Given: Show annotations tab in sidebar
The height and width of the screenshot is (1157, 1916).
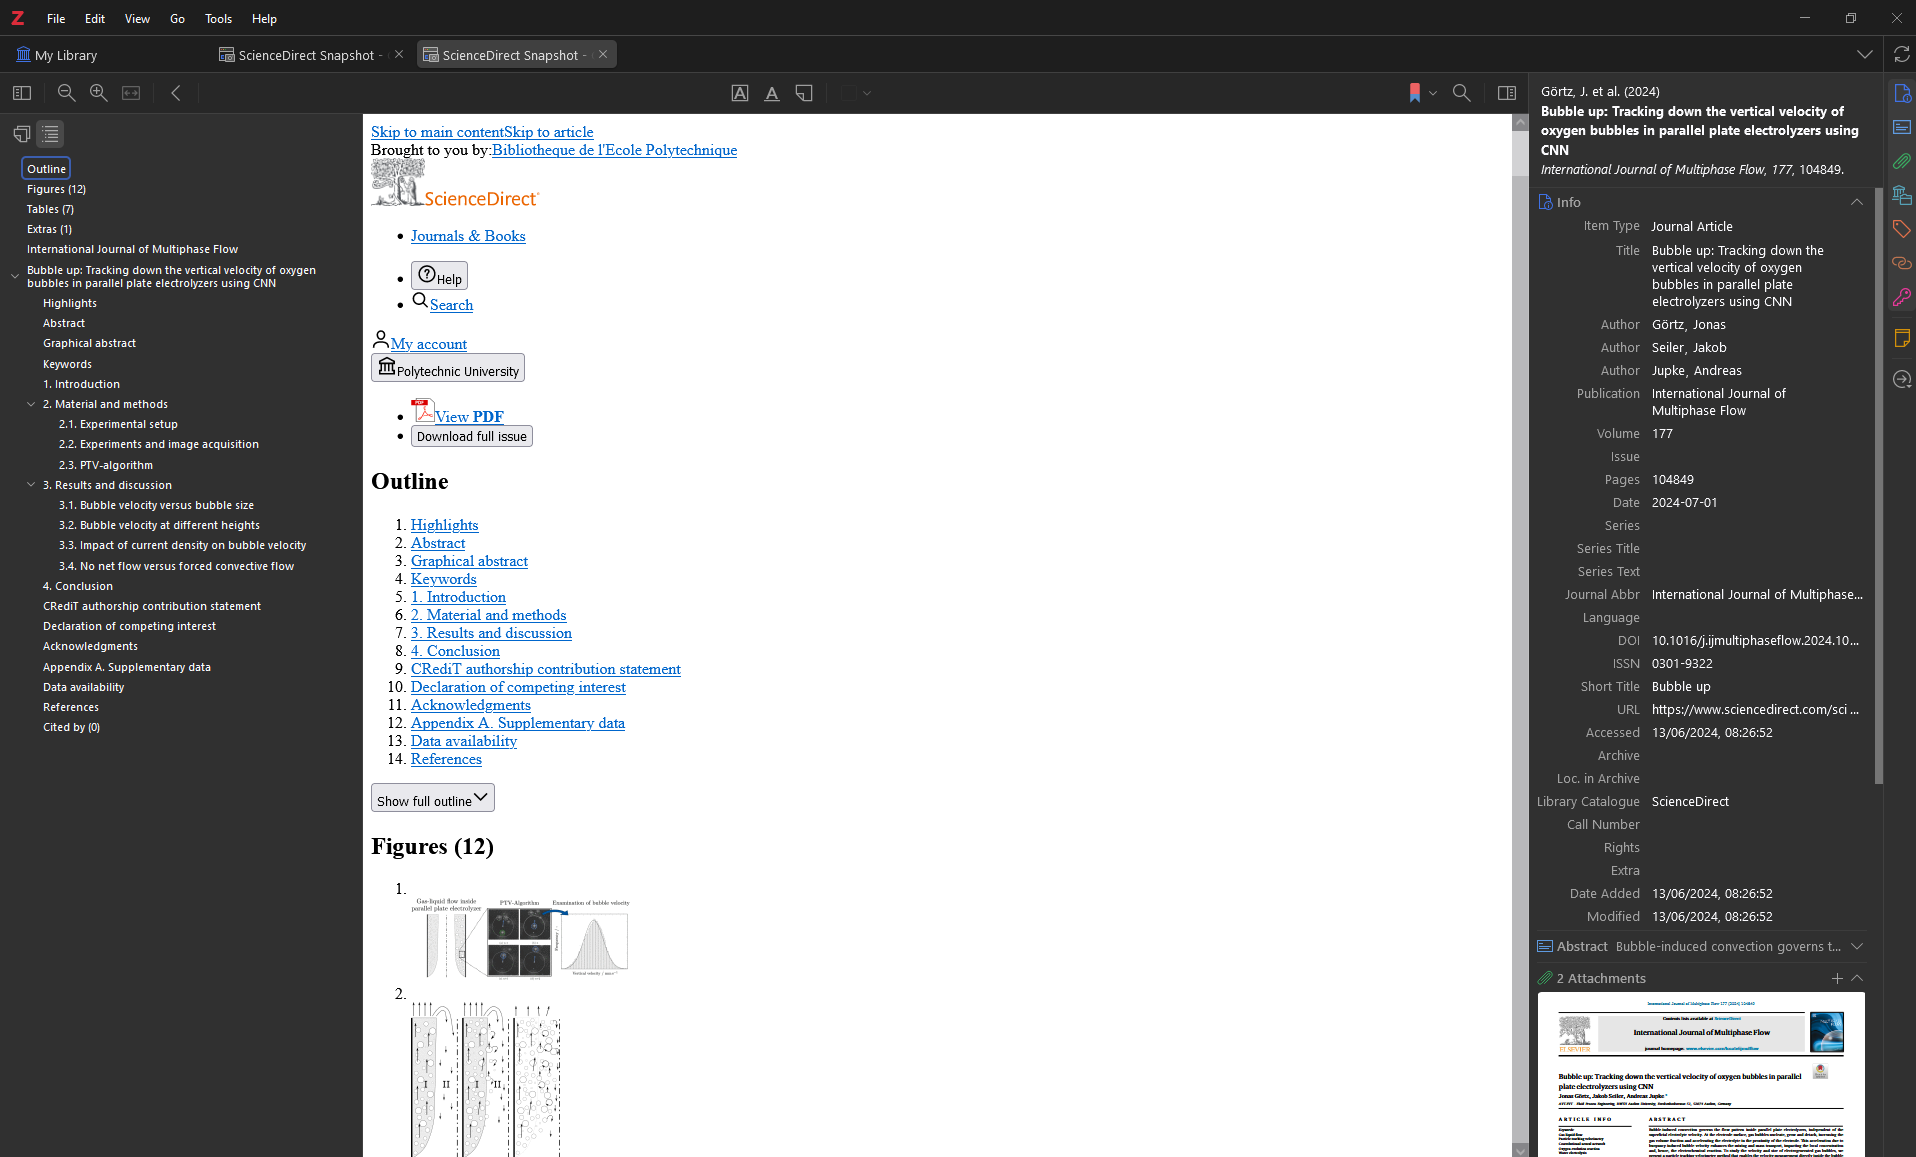Looking at the screenshot, I should click(x=21, y=133).
